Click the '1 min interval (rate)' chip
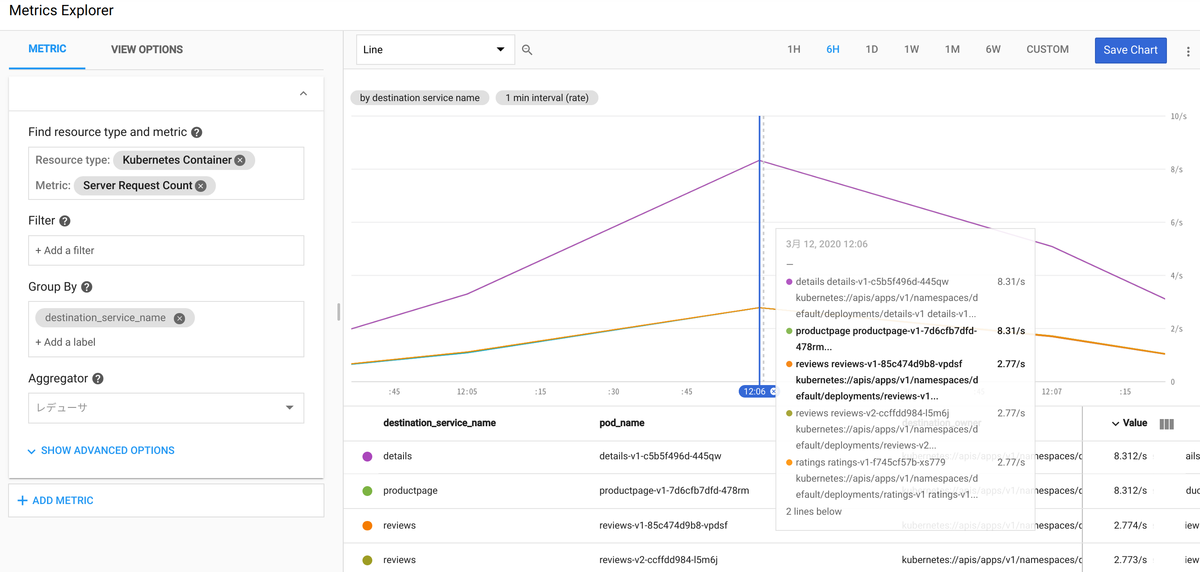 [x=546, y=98]
